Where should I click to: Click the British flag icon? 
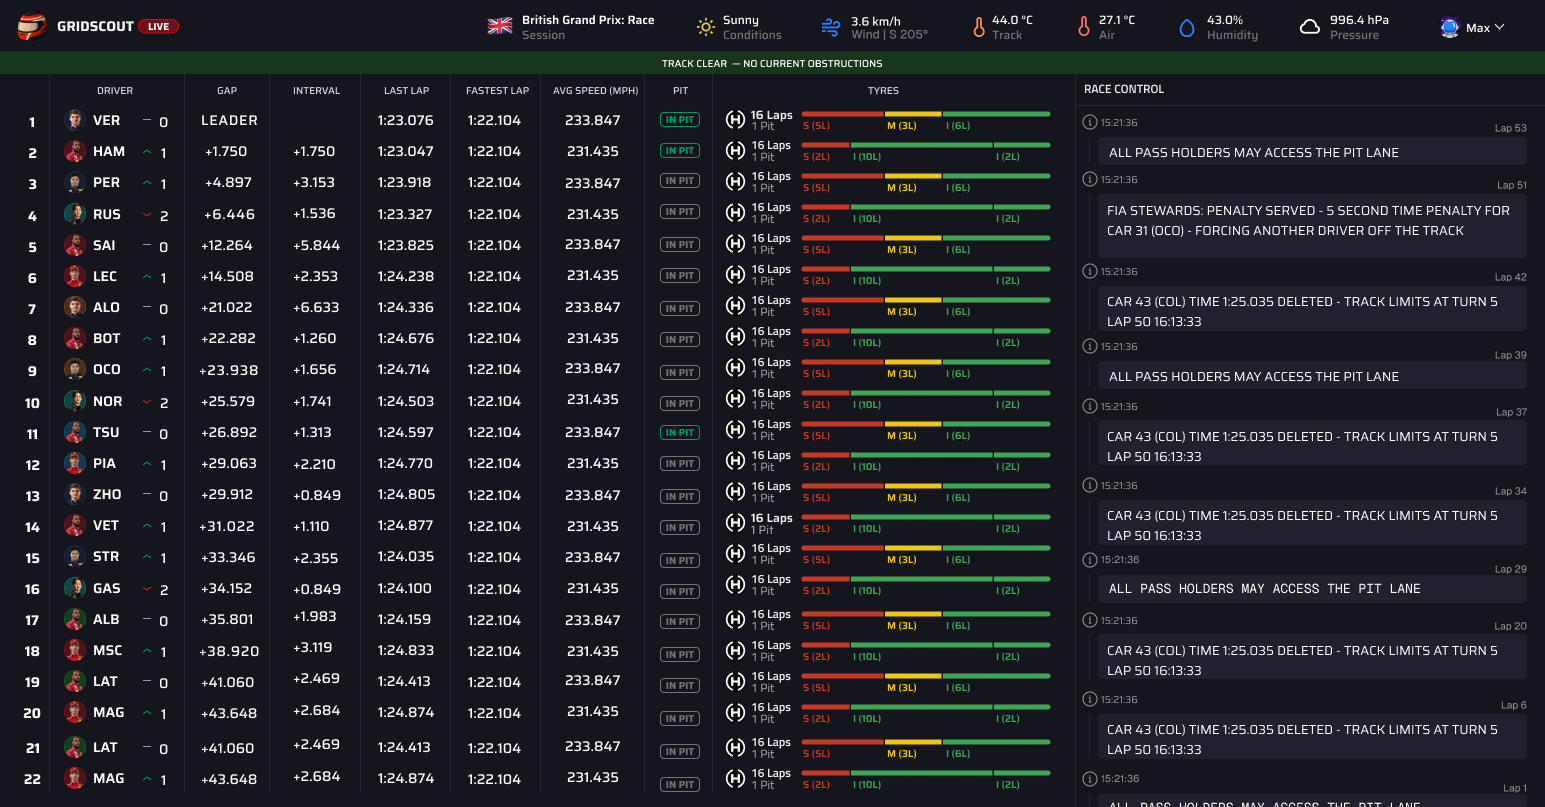498,25
